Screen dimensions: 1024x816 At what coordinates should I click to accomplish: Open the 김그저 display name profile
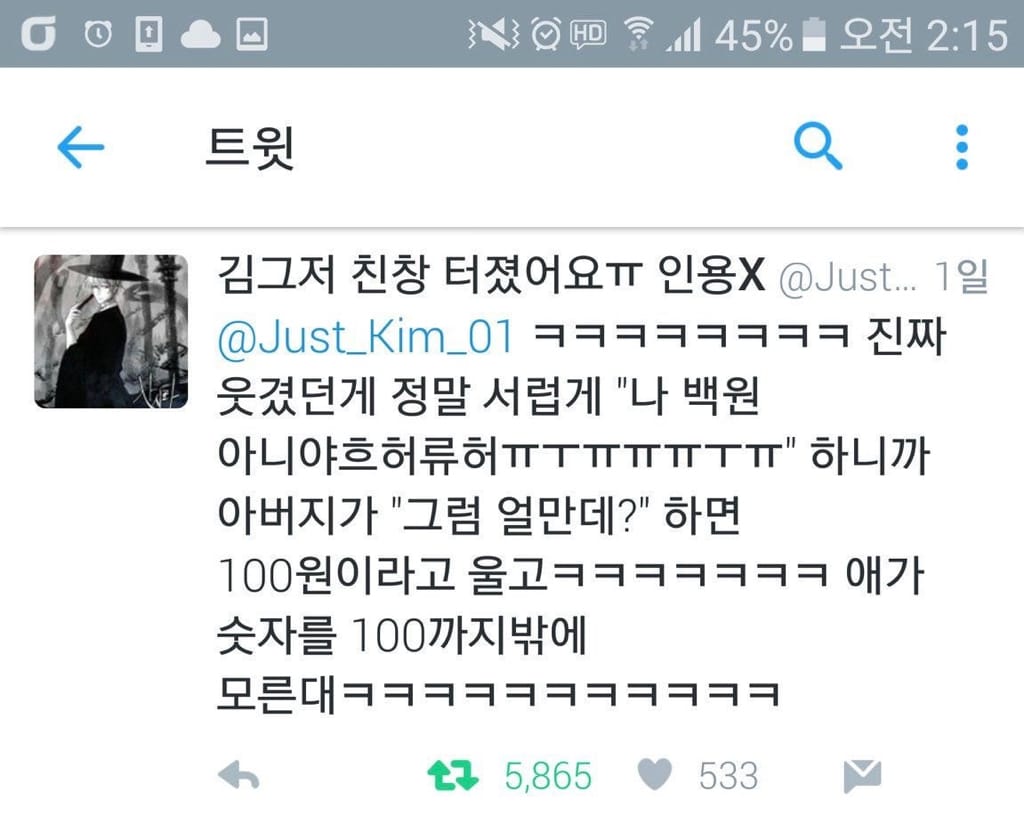tap(490, 274)
